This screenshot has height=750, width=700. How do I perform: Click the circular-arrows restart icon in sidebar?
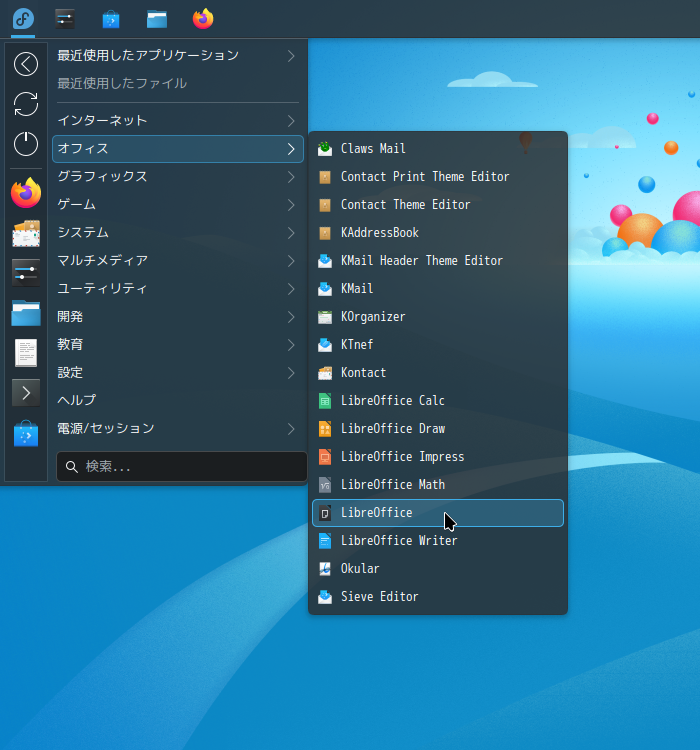(x=26, y=104)
